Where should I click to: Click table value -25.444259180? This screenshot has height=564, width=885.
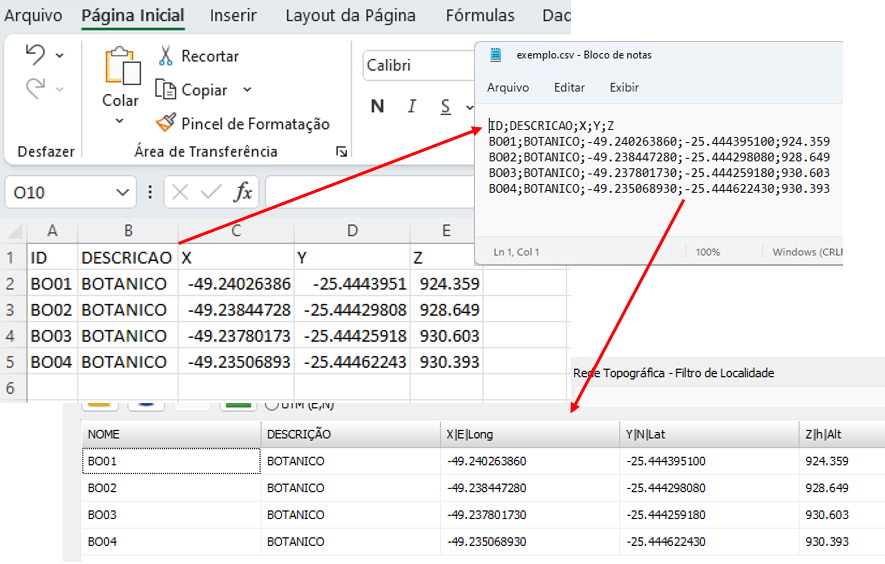tap(666, 515)
